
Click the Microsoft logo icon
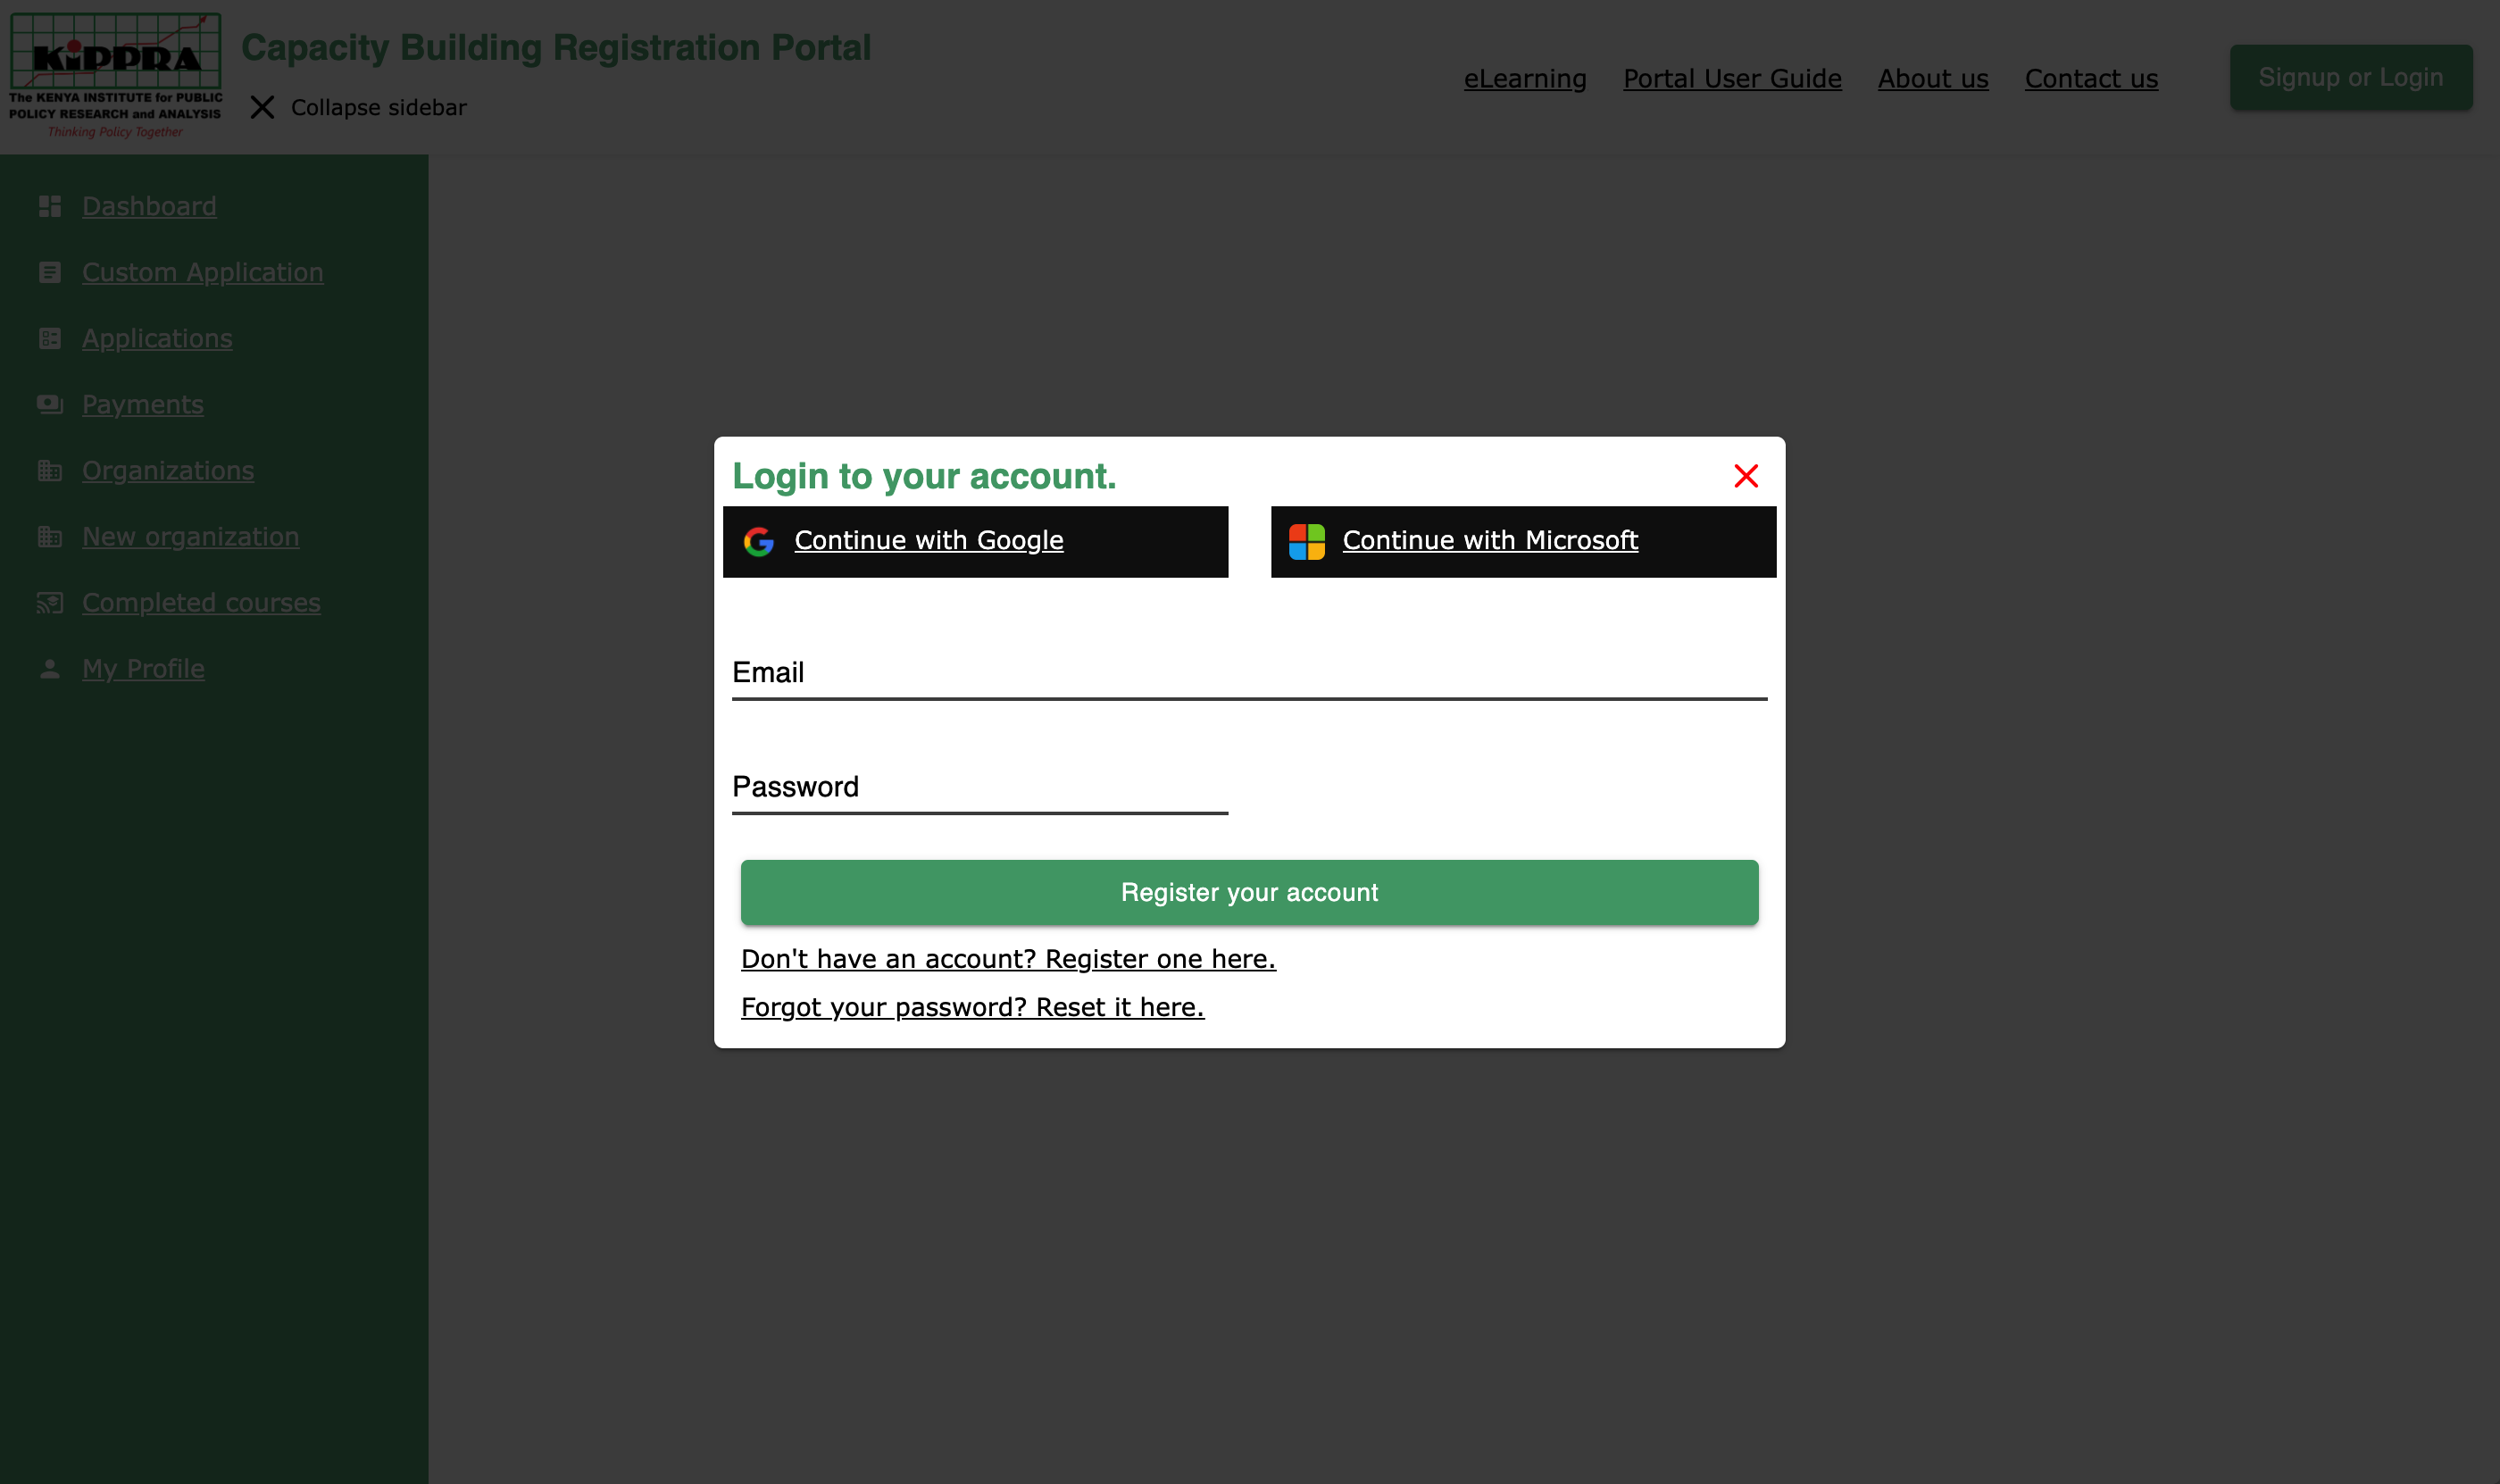[1307, 541]
